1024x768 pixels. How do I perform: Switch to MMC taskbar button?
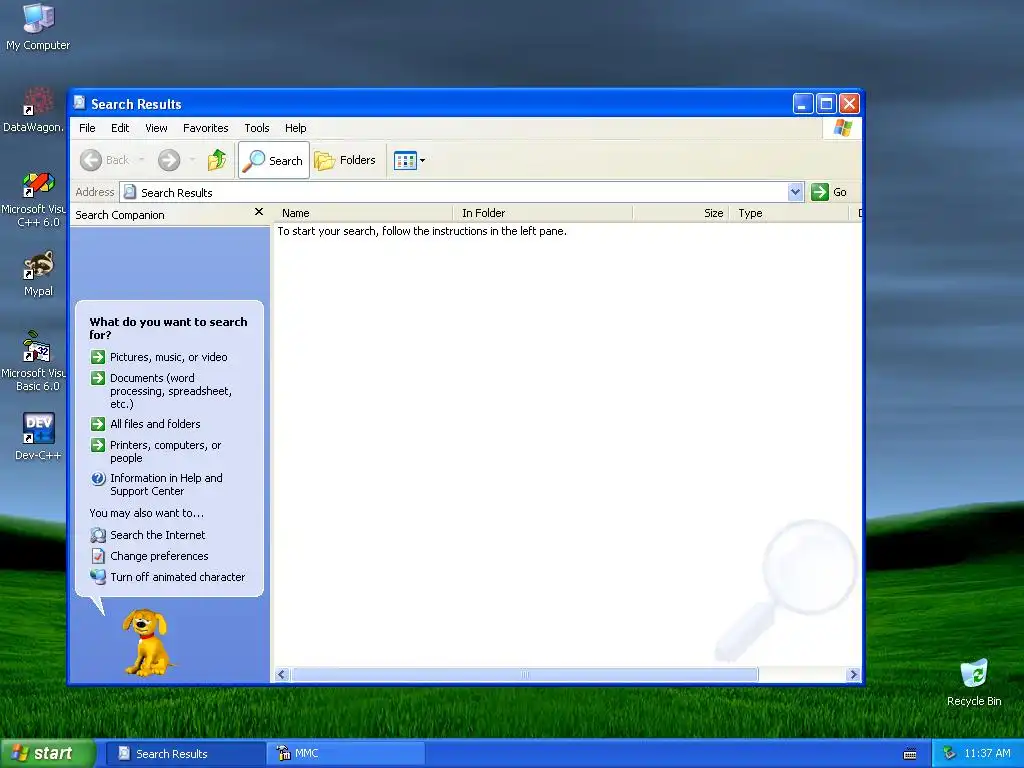coord(345,754)
